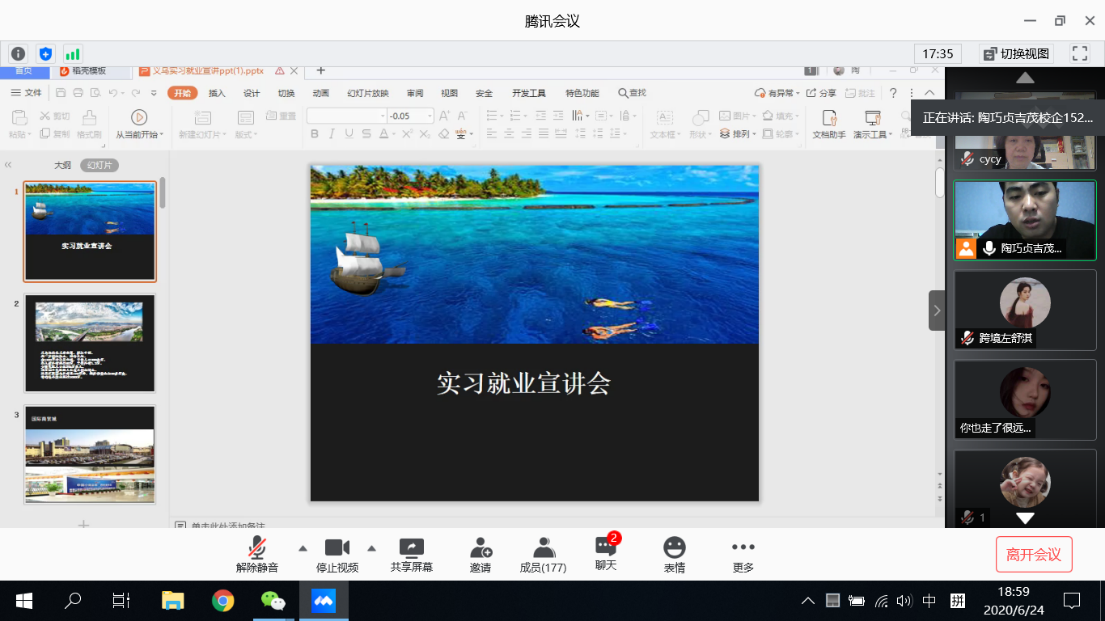Click the meeting info icon

18,54
